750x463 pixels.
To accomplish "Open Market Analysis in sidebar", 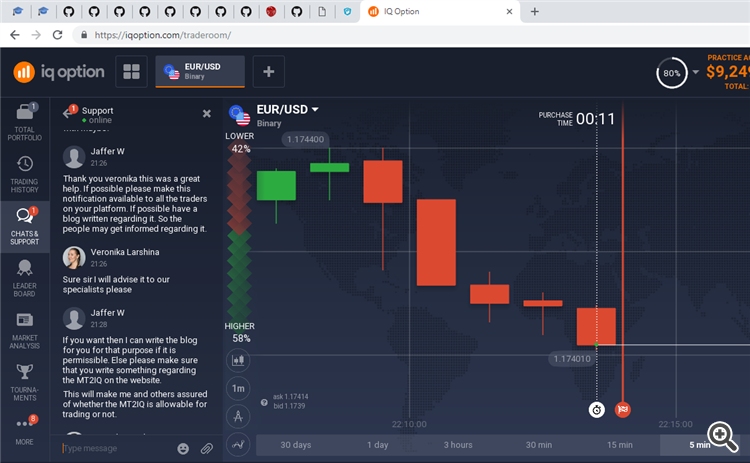I will click(24, 330).
